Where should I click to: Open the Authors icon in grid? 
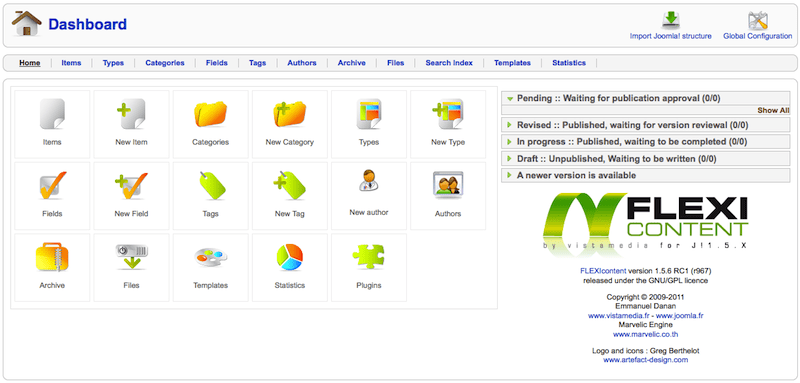[x=447, y=185]
